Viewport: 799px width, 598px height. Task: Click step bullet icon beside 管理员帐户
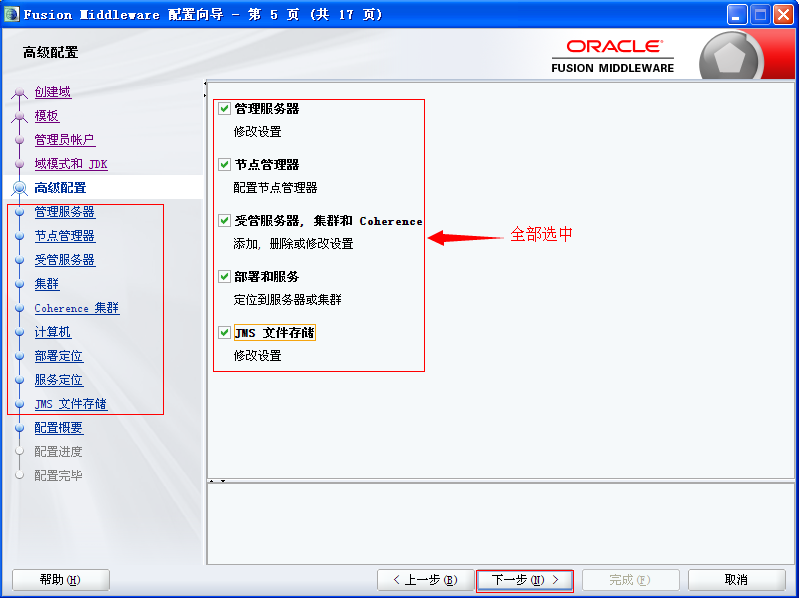19,140
